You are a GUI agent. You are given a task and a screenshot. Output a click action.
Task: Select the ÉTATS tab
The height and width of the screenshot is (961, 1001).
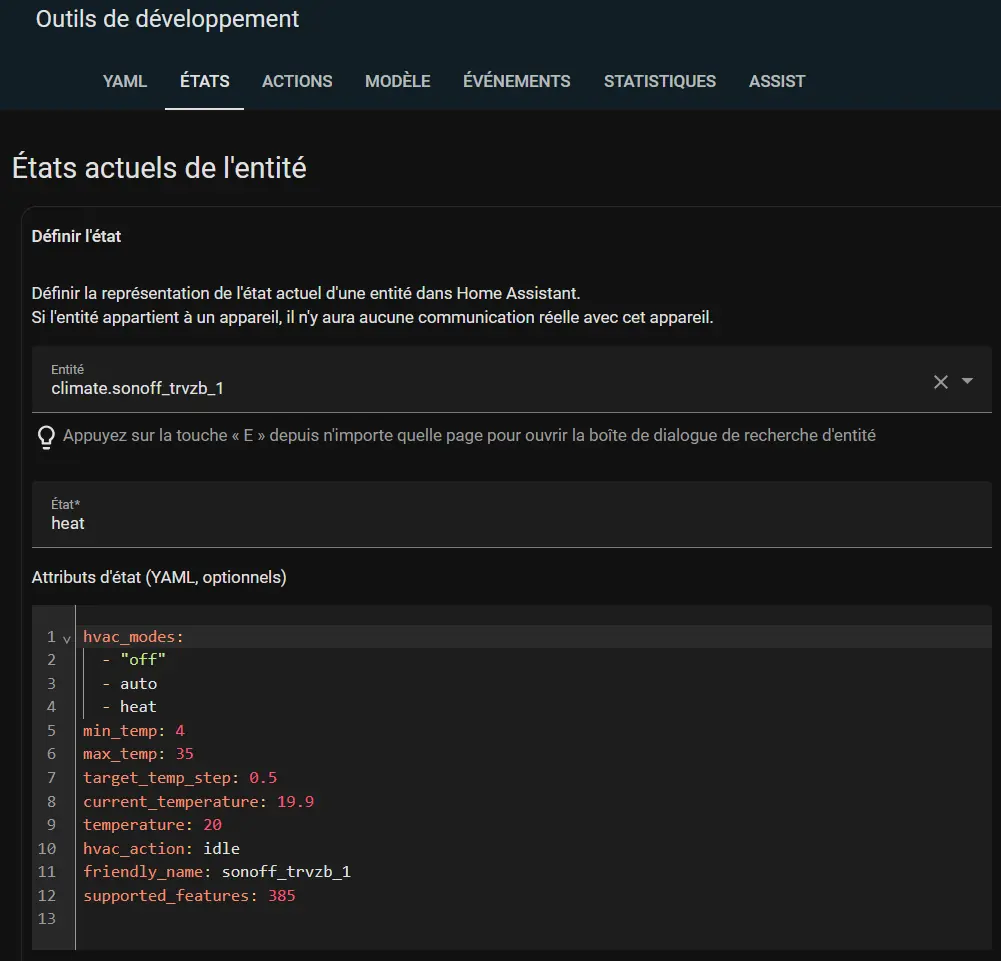click(204, 82)
